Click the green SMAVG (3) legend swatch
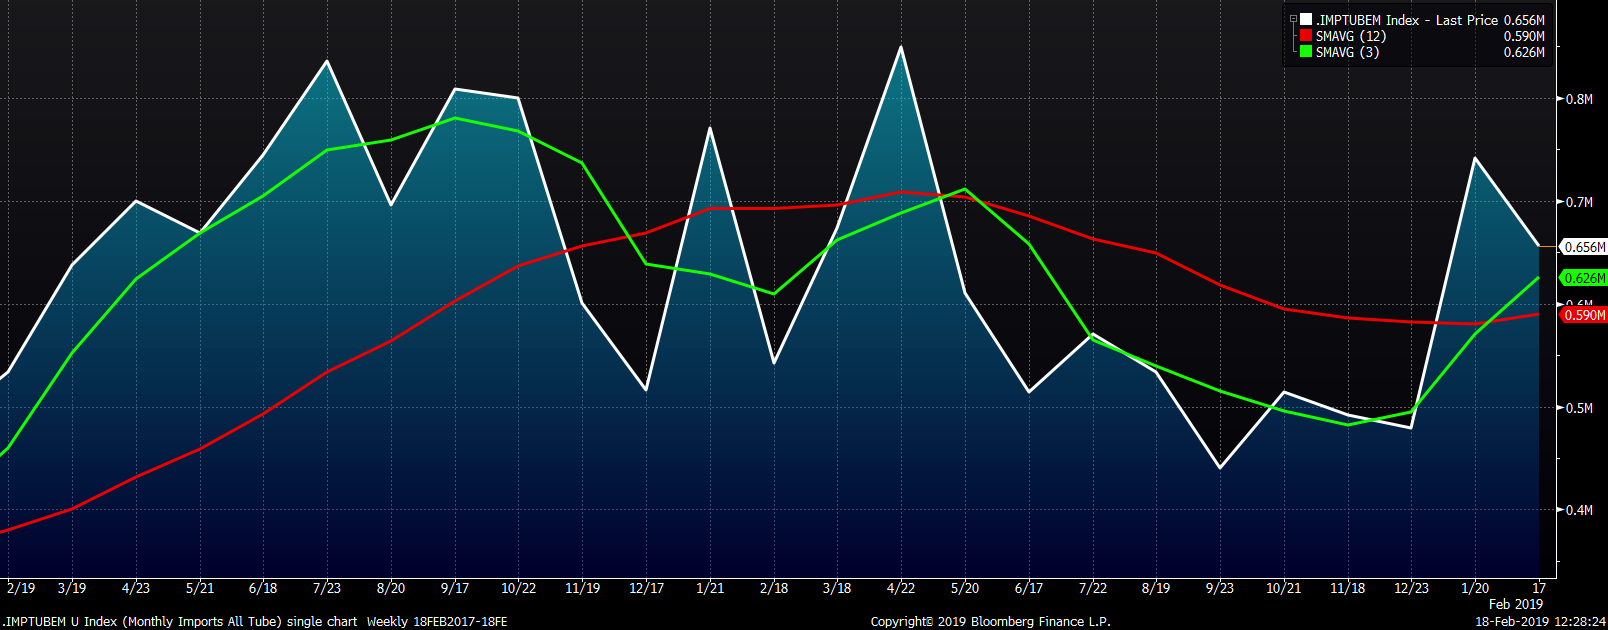 coord(1306,52)
